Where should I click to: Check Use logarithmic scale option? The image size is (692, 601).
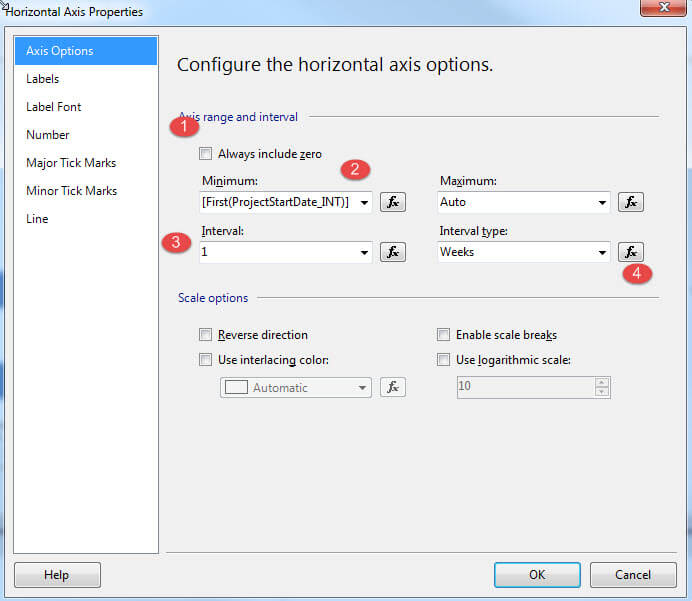pos(444,360)
